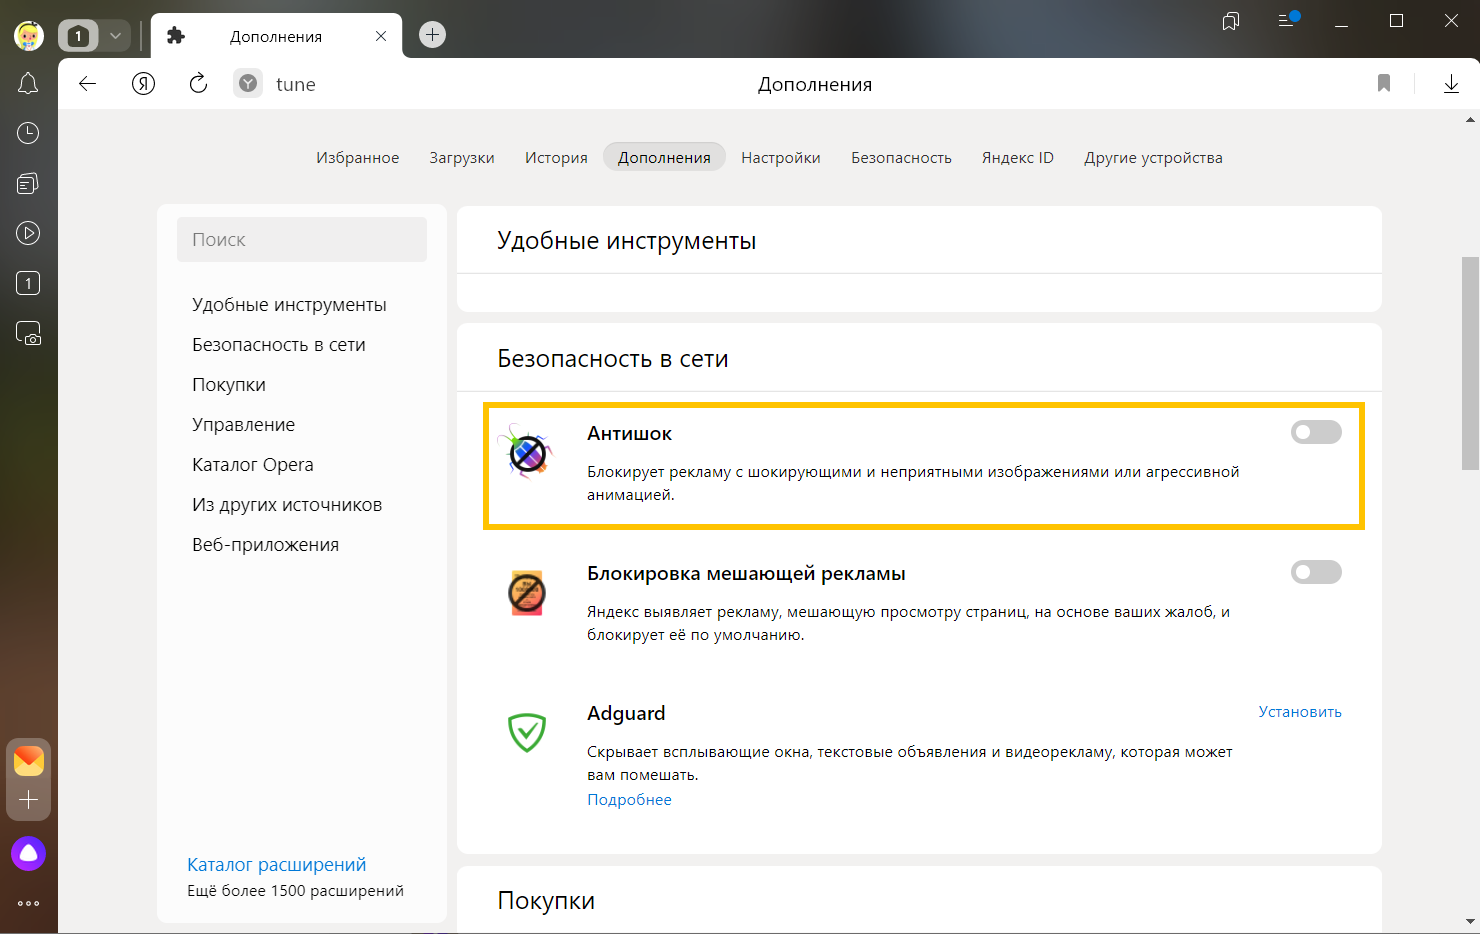Open Adguard's Подробнее link

tap(629, 800)
